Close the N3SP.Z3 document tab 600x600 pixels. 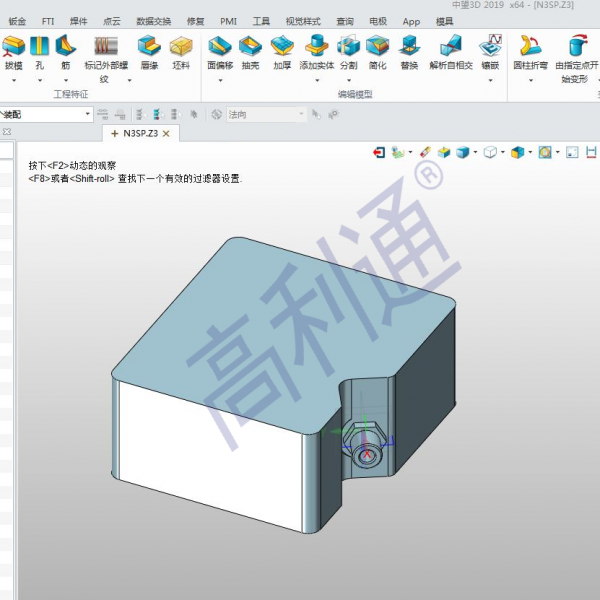coord(167,133)
